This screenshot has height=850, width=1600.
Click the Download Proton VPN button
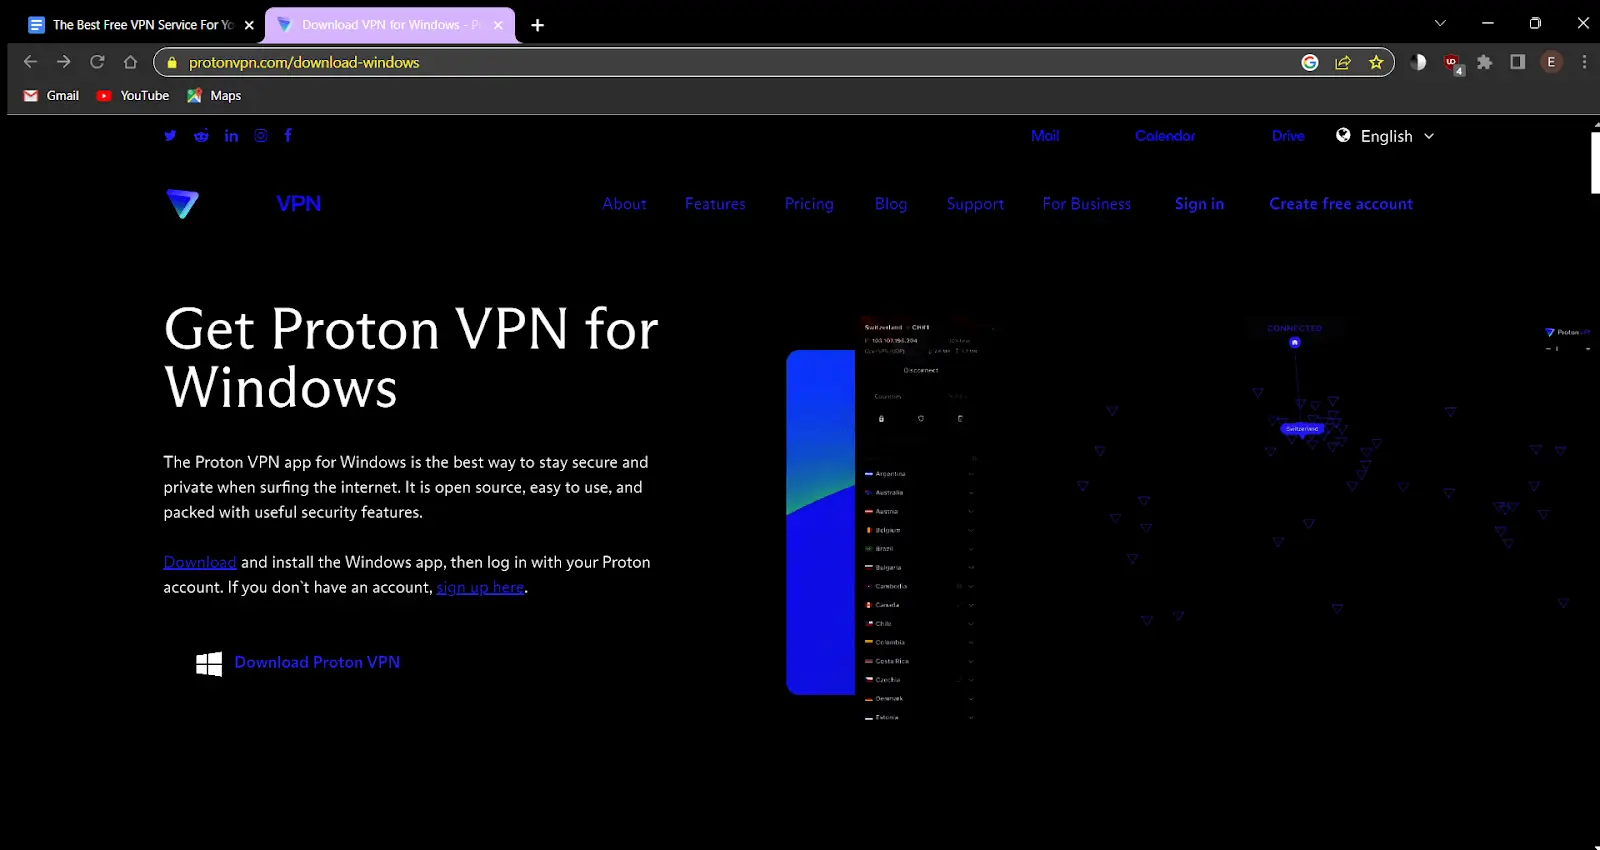298,663
